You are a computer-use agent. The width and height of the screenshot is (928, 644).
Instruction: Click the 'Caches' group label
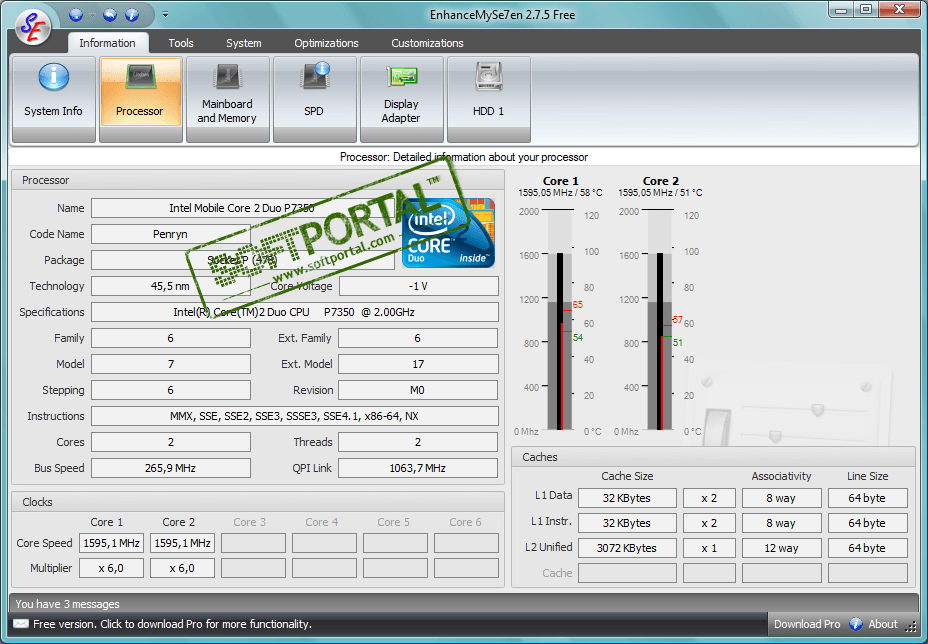tap(540, 457)
